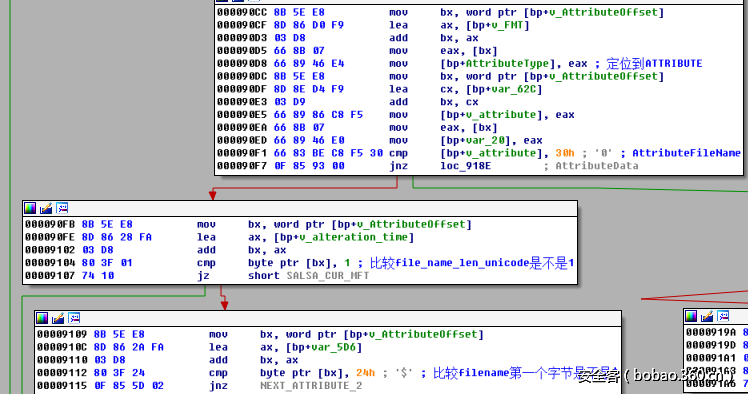Select the jump target label loc_918E
This screenshot has width=748, height=394.
coord(465,166)
